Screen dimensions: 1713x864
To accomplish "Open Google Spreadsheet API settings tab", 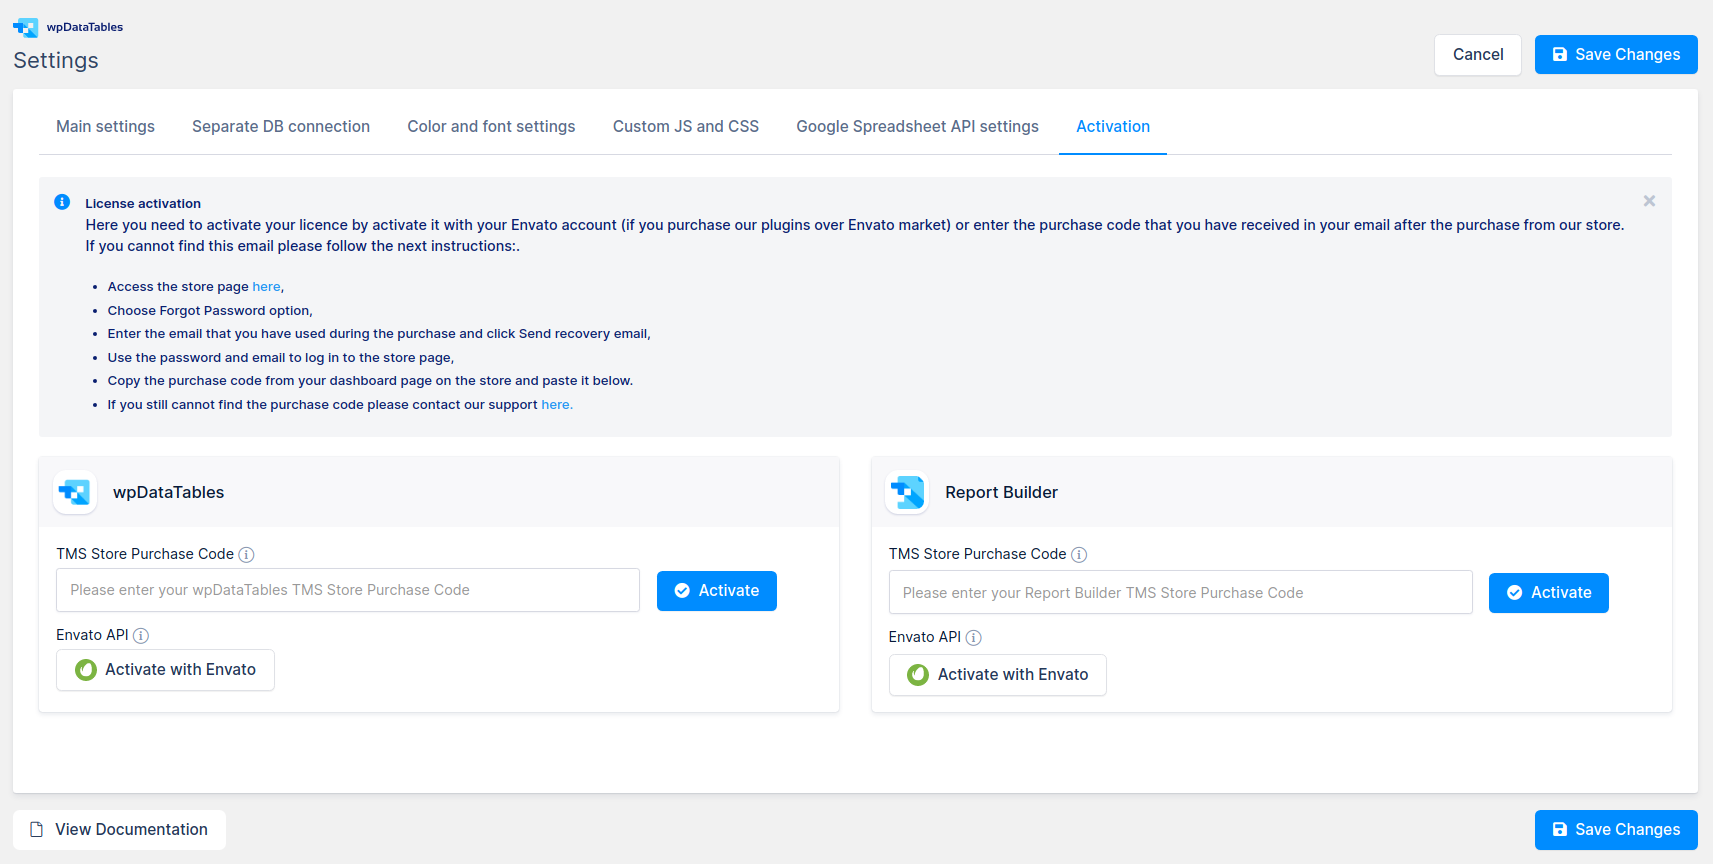I will point(917,126).
